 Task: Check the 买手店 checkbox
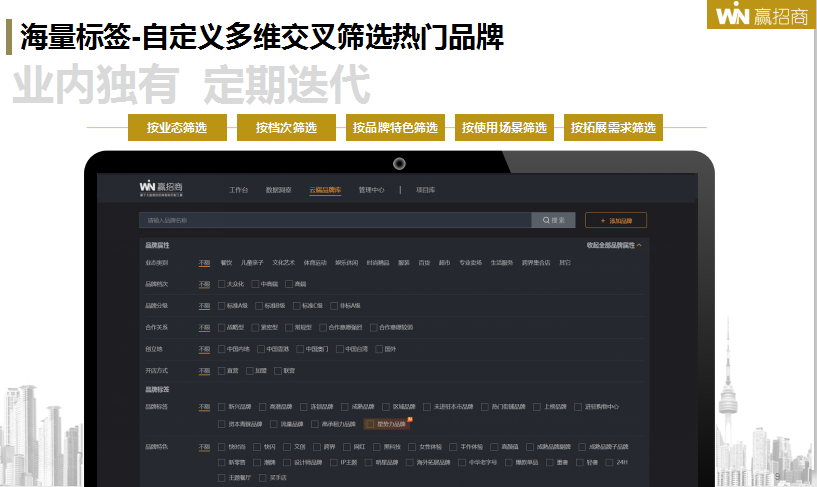263,478
